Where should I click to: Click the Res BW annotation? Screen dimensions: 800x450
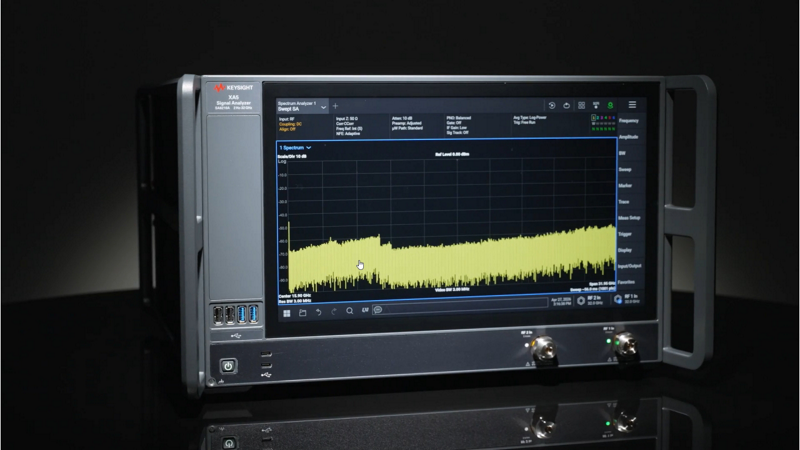point(294,301)
